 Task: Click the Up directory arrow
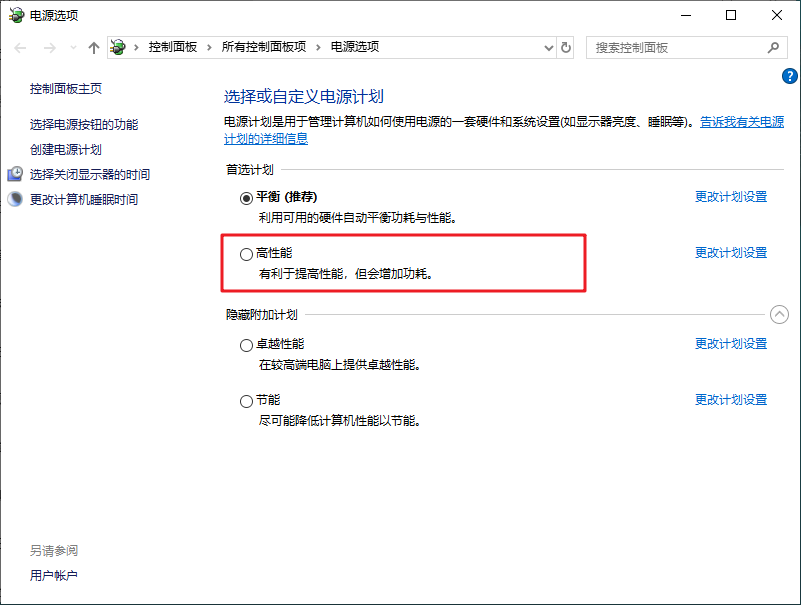coord(94,48)
